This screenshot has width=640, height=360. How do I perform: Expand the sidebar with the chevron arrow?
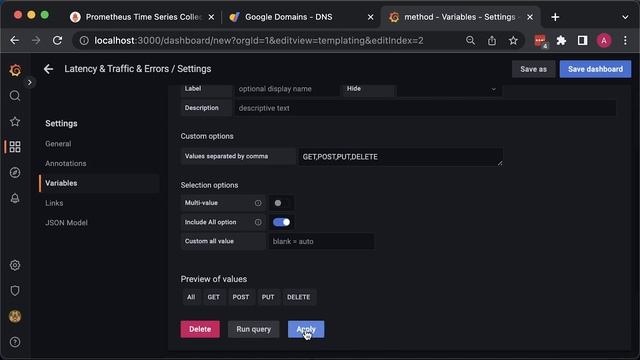pos(29,82)
